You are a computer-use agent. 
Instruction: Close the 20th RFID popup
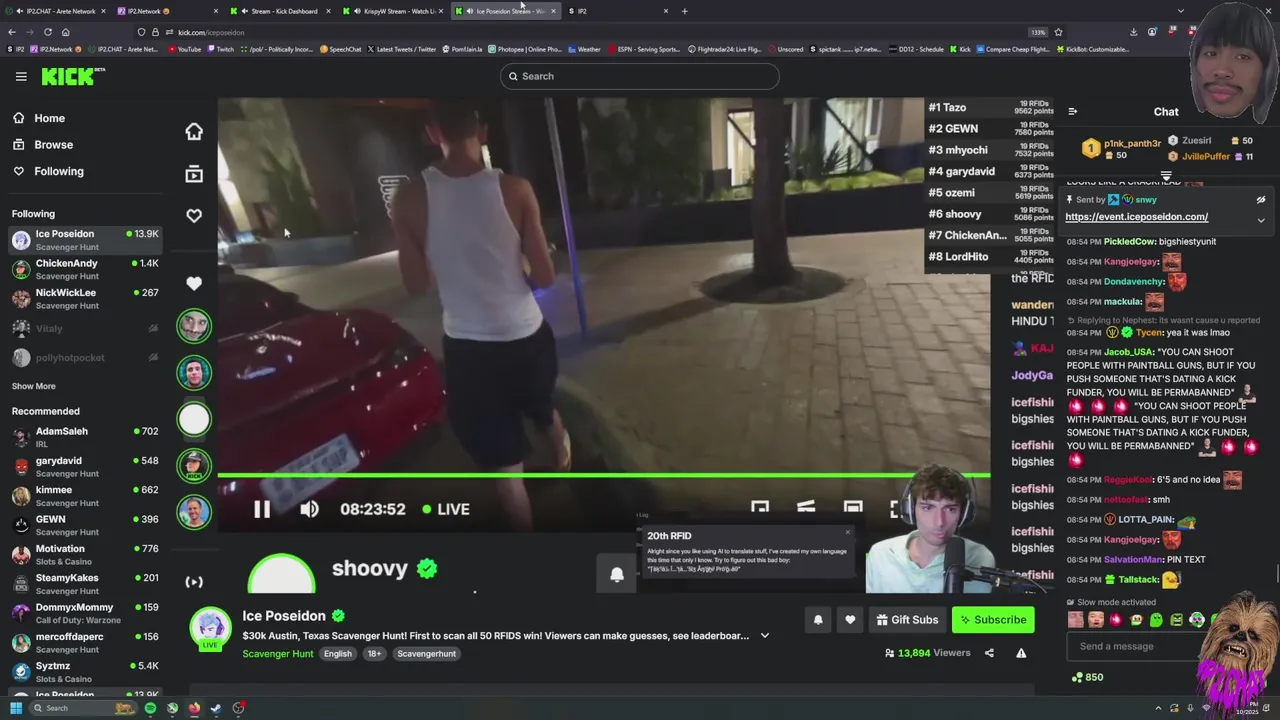[x=848, y=532]
